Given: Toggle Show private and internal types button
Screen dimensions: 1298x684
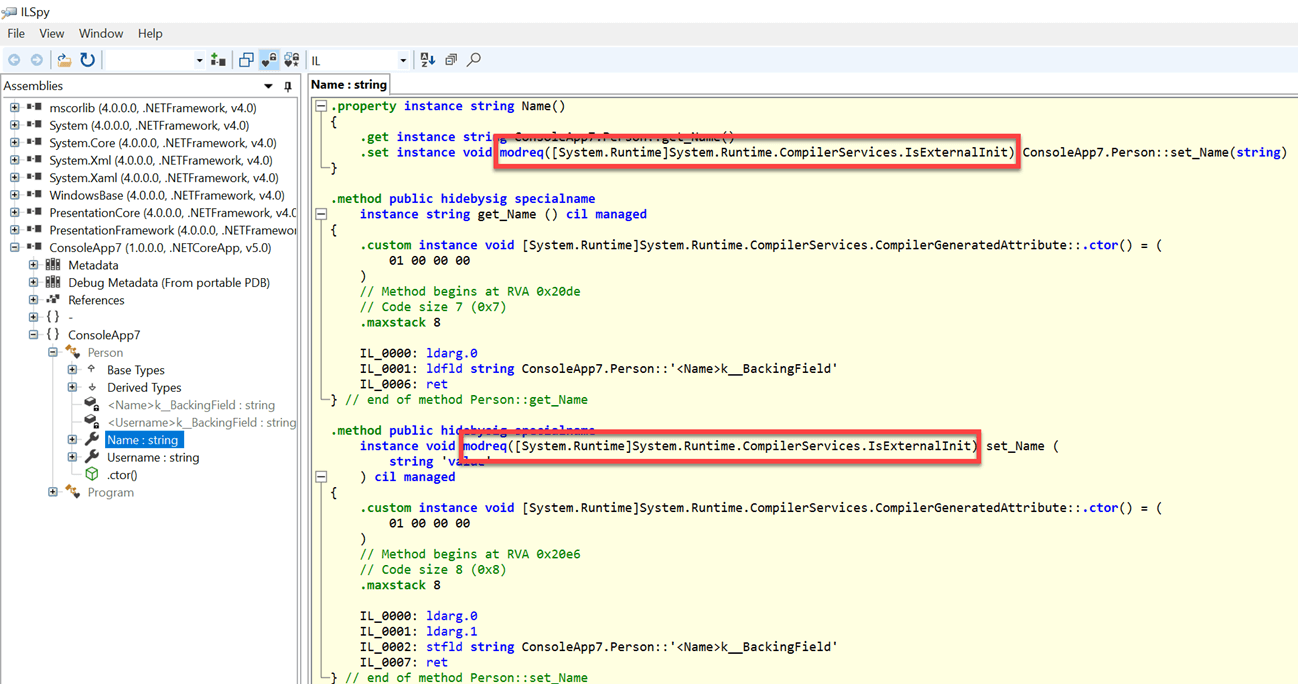Looking at the screenshot, I should coord(269,60).
